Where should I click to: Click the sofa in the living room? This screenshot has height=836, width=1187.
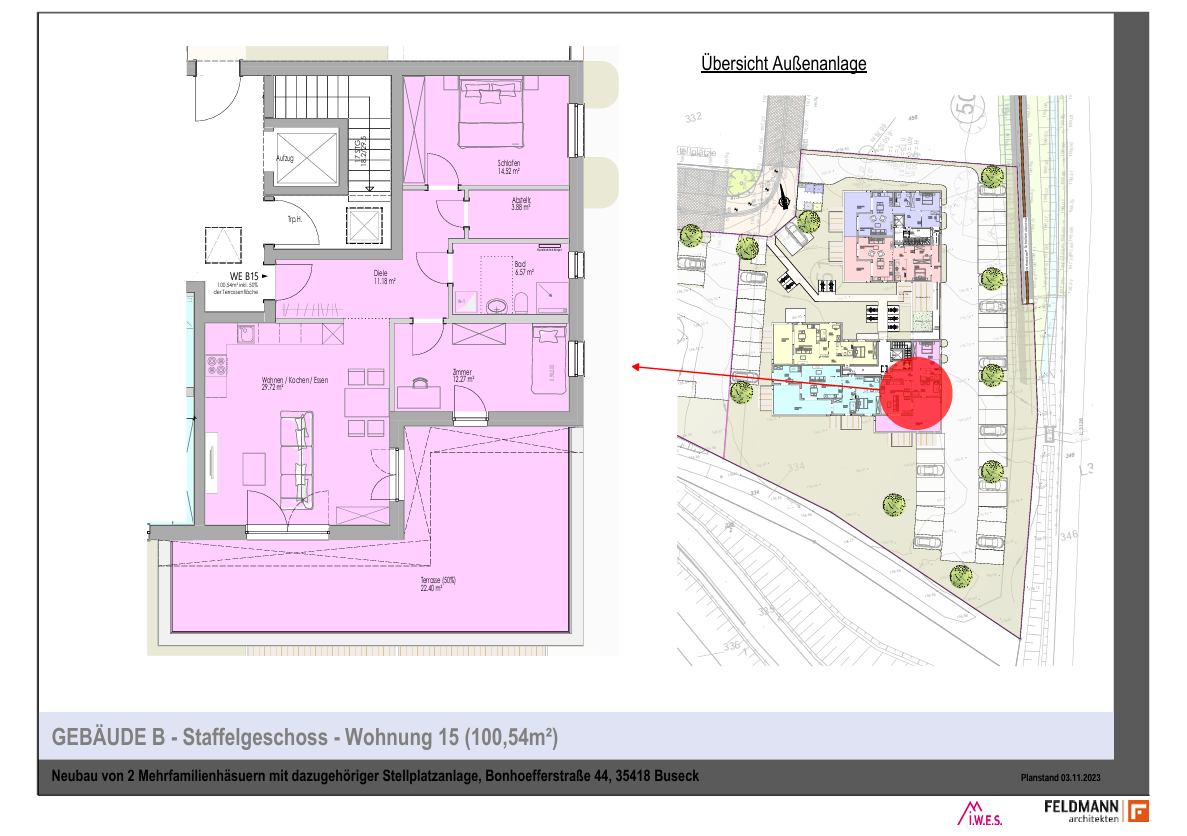click(x=296, y=460)
